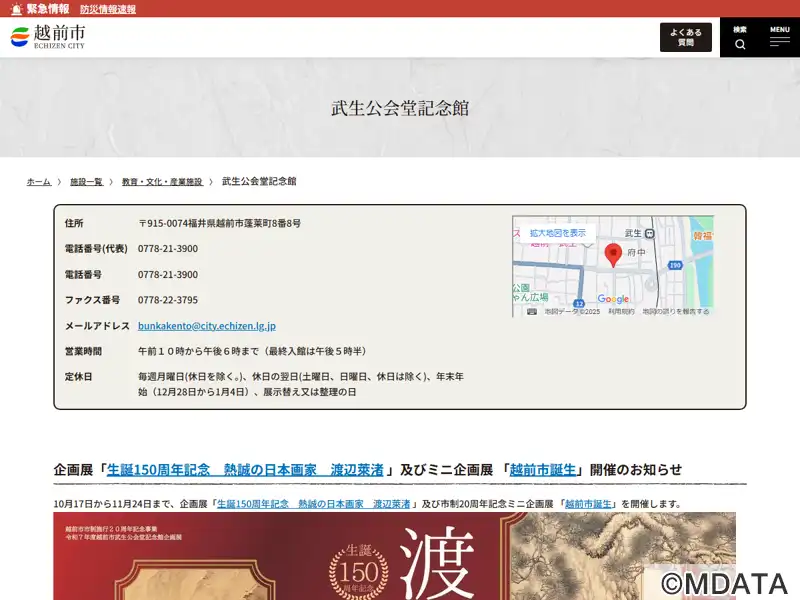Screen dimensions: 800x600
Task: Click the よくある質問 button
Action: click(685, 37)
